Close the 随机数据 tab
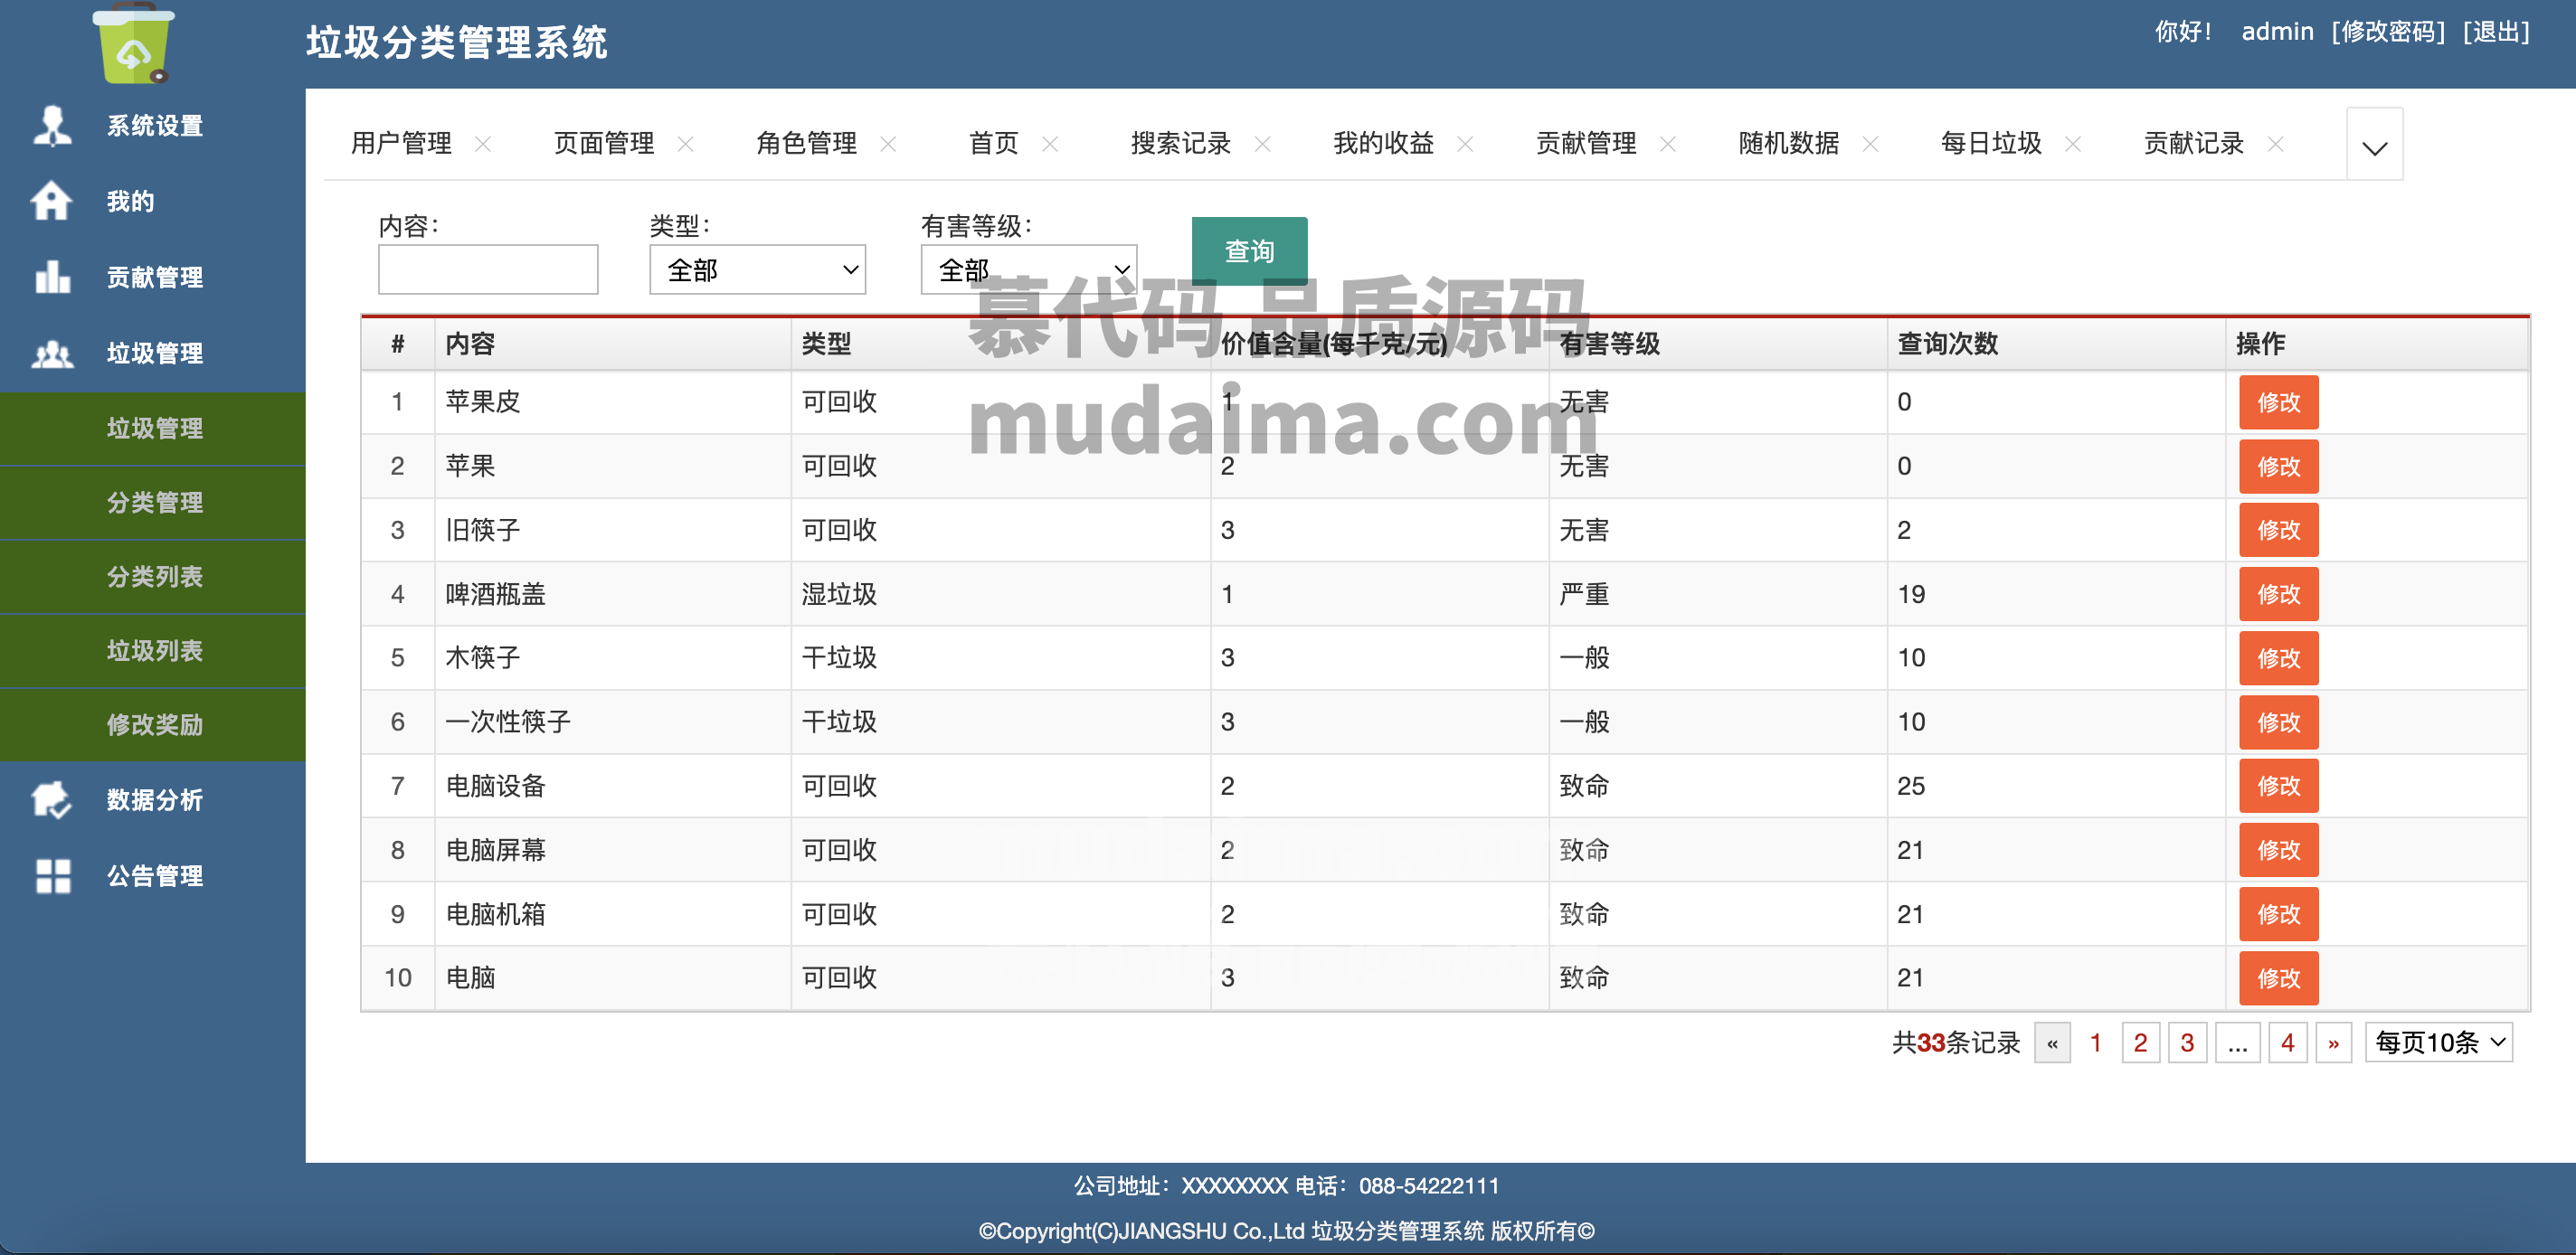2576x1255 pixels. click(1871, 144)
